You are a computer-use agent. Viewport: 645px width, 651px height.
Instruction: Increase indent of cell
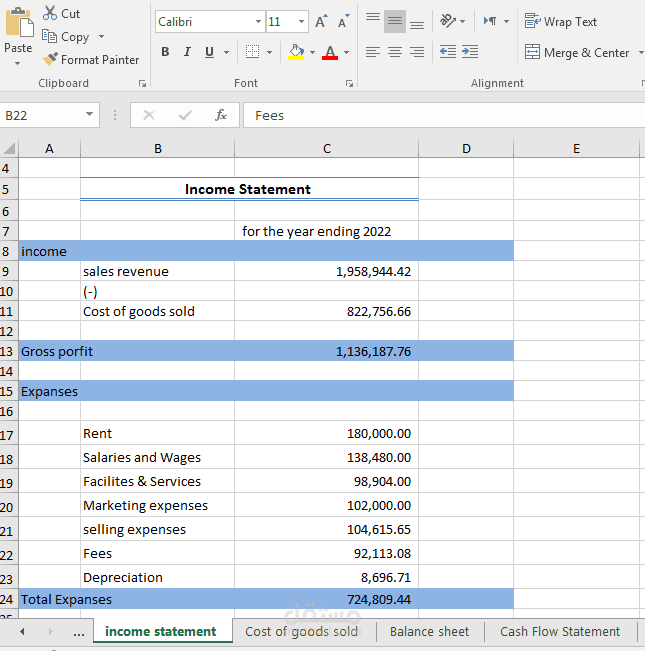pos(470,52)
